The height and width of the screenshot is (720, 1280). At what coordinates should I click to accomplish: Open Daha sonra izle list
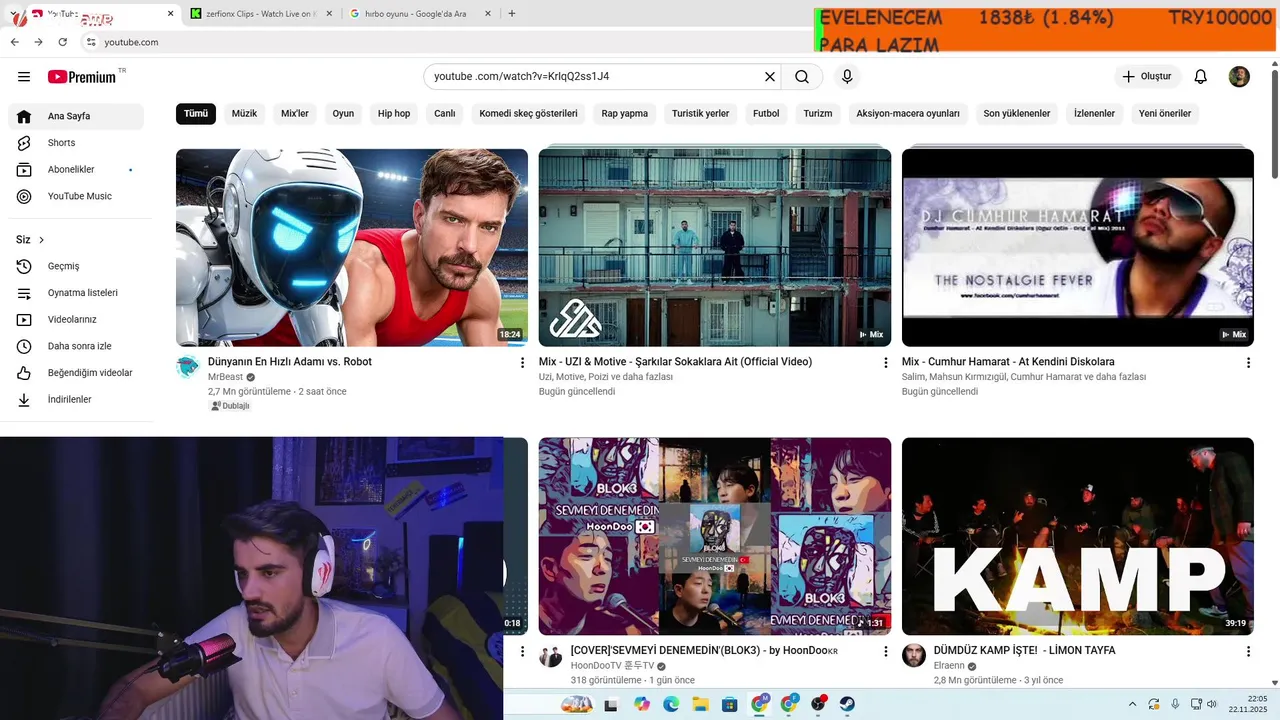(x=76, y=346)
